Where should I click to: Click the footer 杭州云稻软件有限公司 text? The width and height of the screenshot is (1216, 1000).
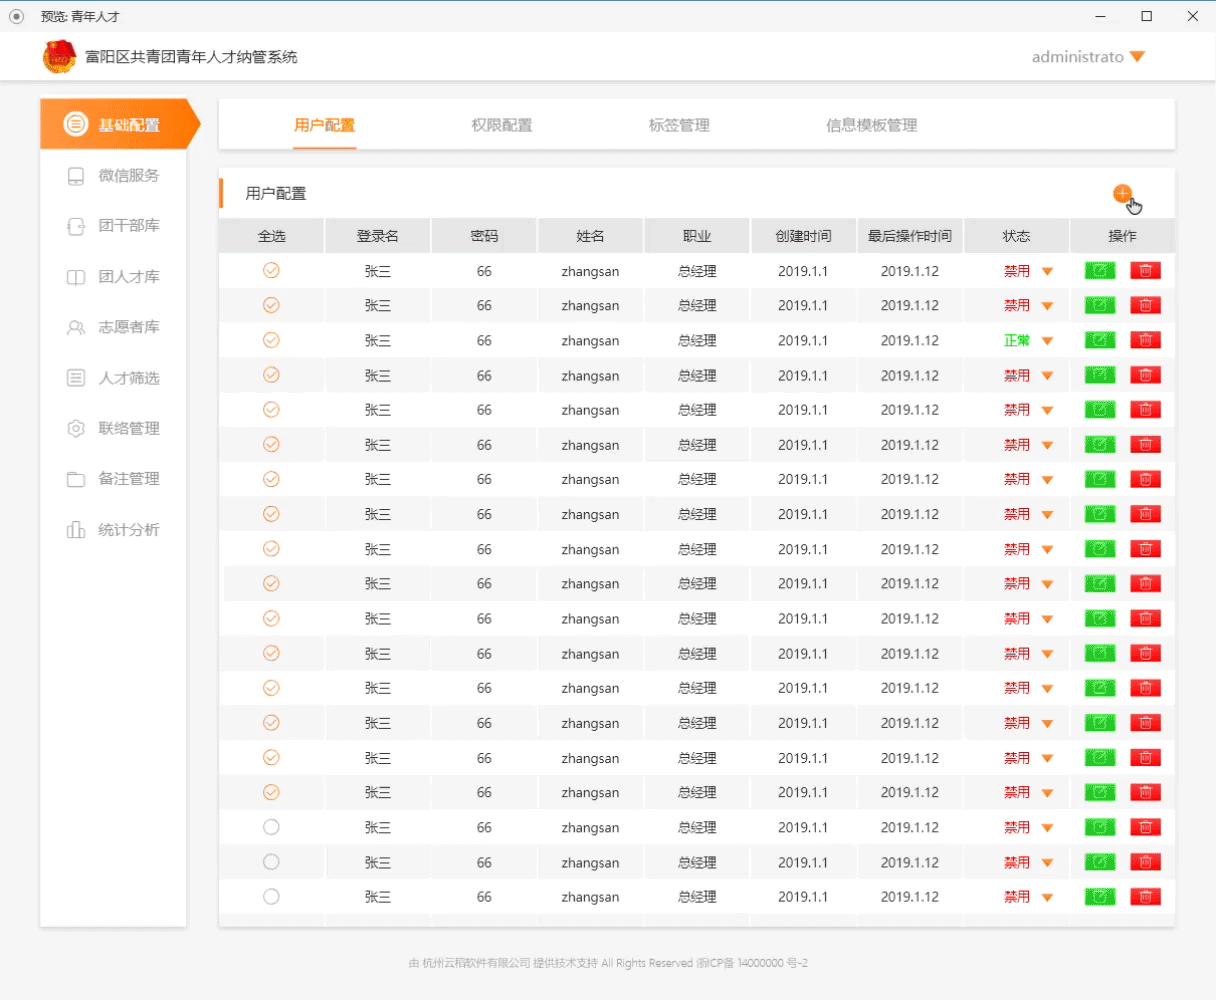coord(476,963)
